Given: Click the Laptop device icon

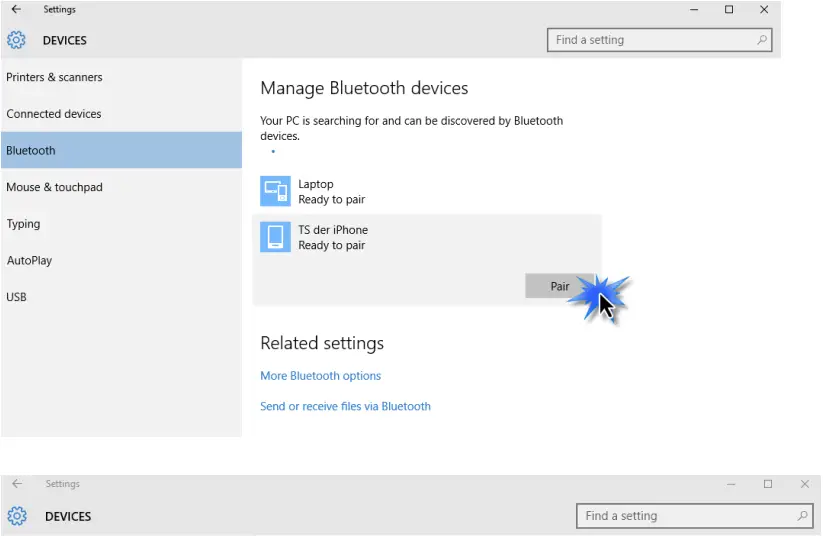Looking at the screenshot, I should pyautogui.click(x=275, y=191).
